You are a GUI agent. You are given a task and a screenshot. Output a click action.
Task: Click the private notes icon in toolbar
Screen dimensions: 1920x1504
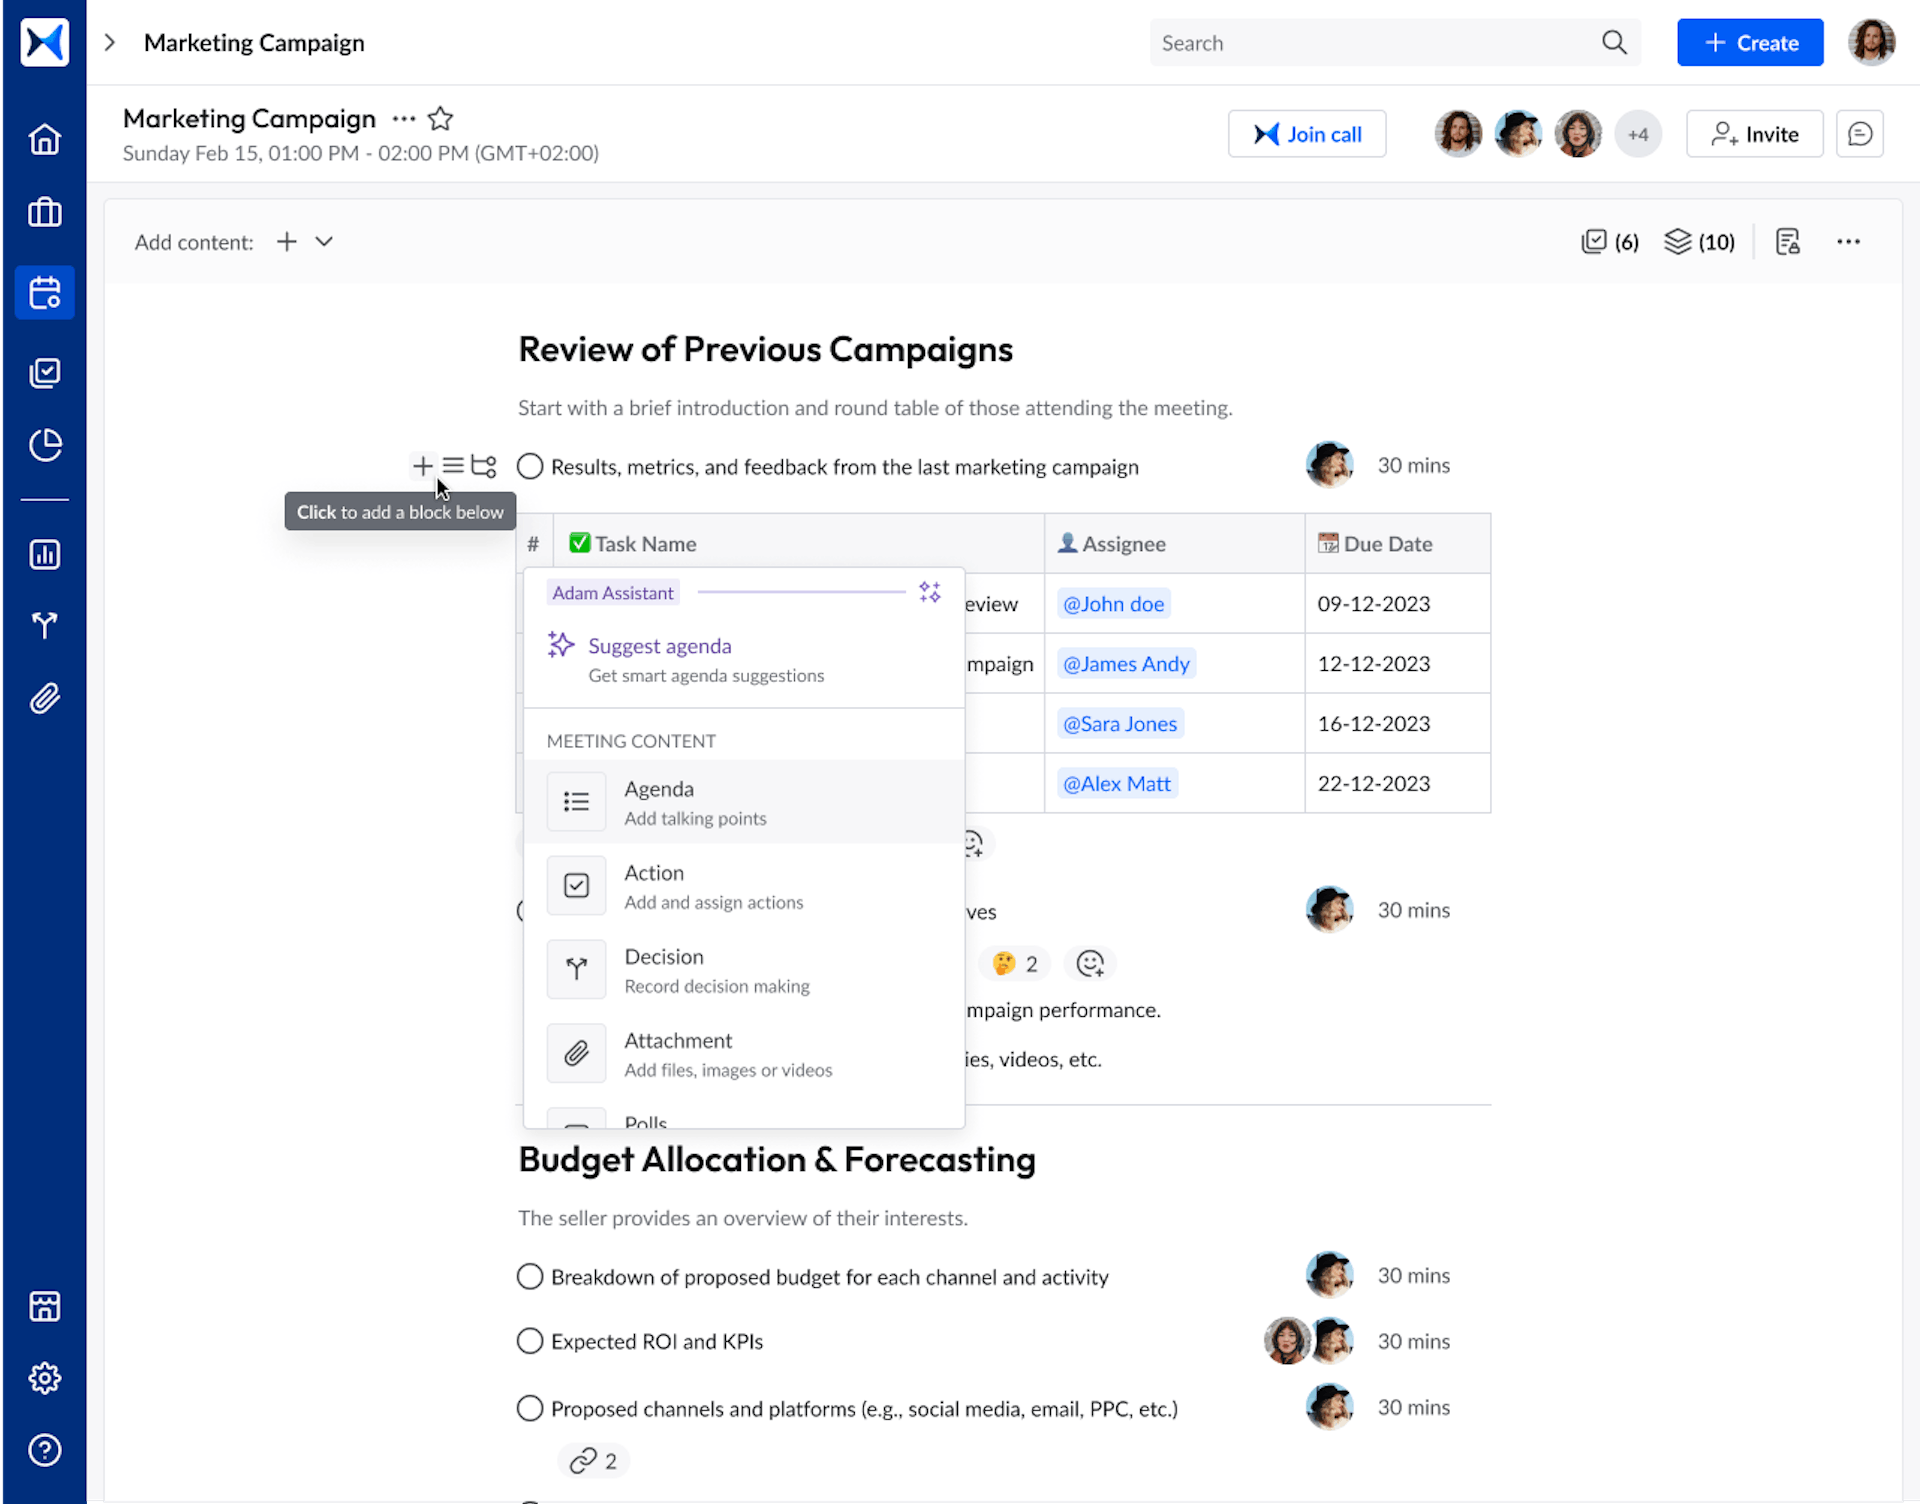1788,241
